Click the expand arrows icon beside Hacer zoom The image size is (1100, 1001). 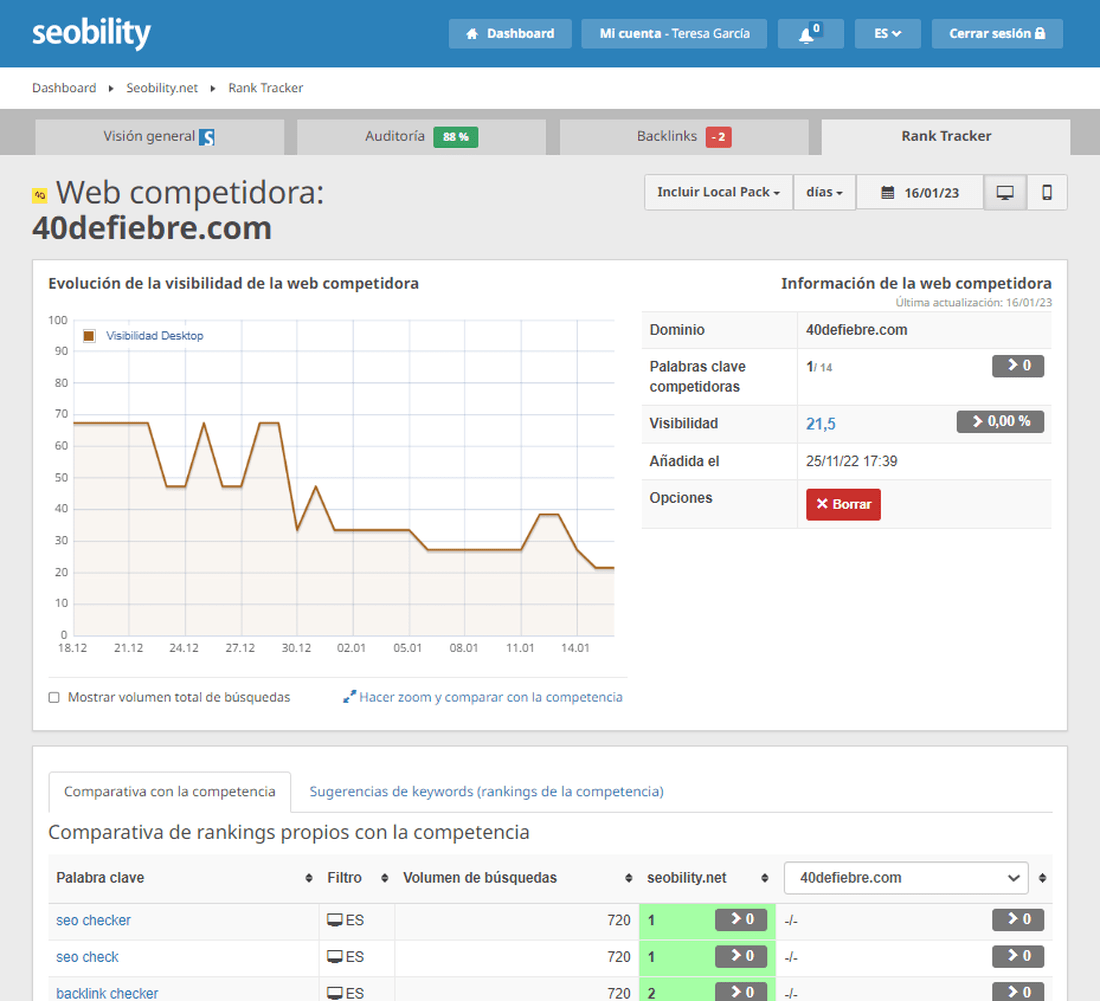(x=349, y=697)
